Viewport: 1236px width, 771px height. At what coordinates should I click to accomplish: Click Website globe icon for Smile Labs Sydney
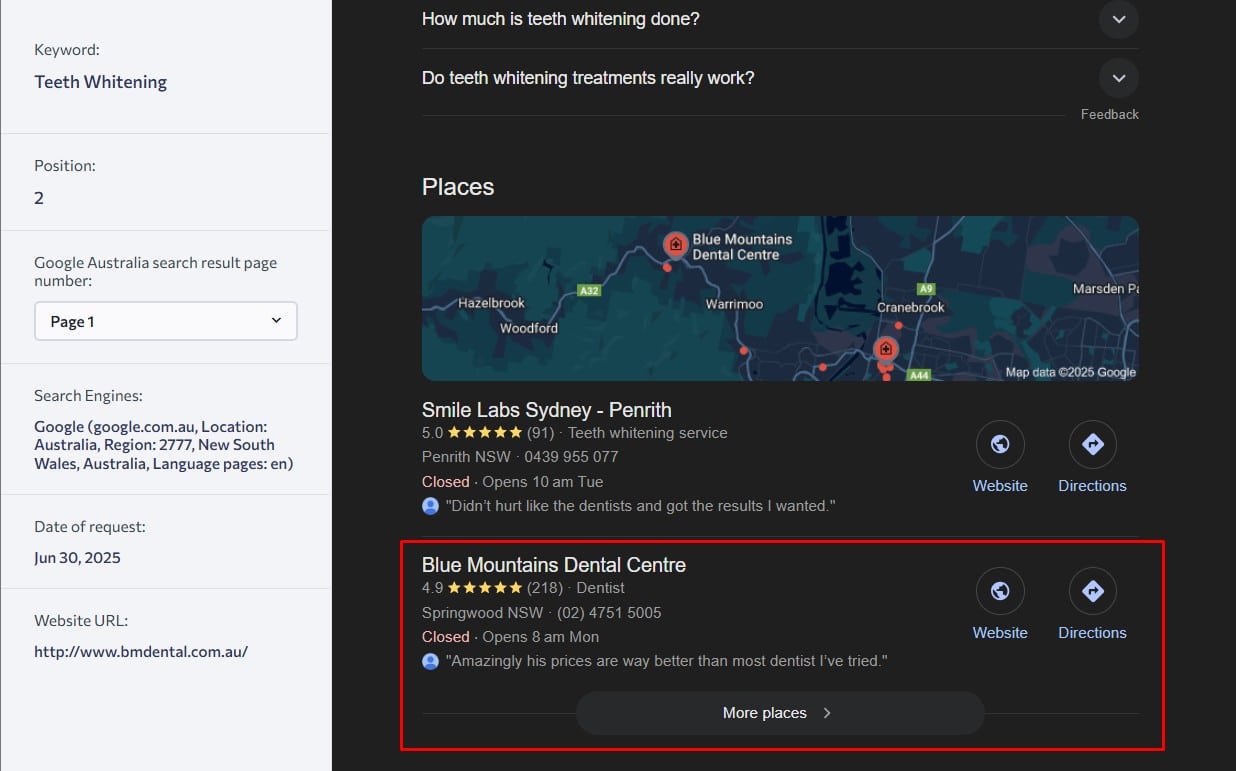[999, 445]
